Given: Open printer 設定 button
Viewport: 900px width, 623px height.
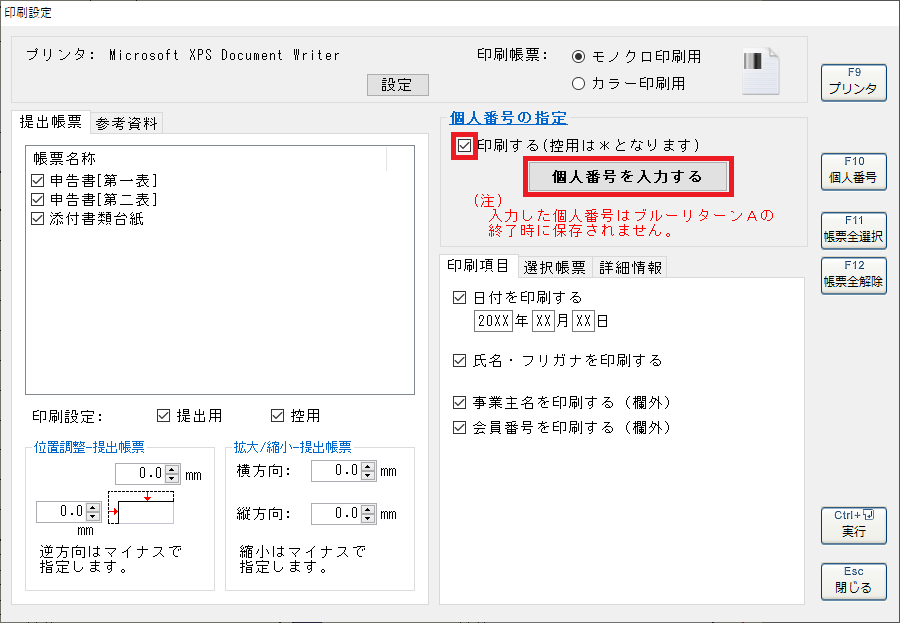Looking at the screenshot, I should pos(397,85).
